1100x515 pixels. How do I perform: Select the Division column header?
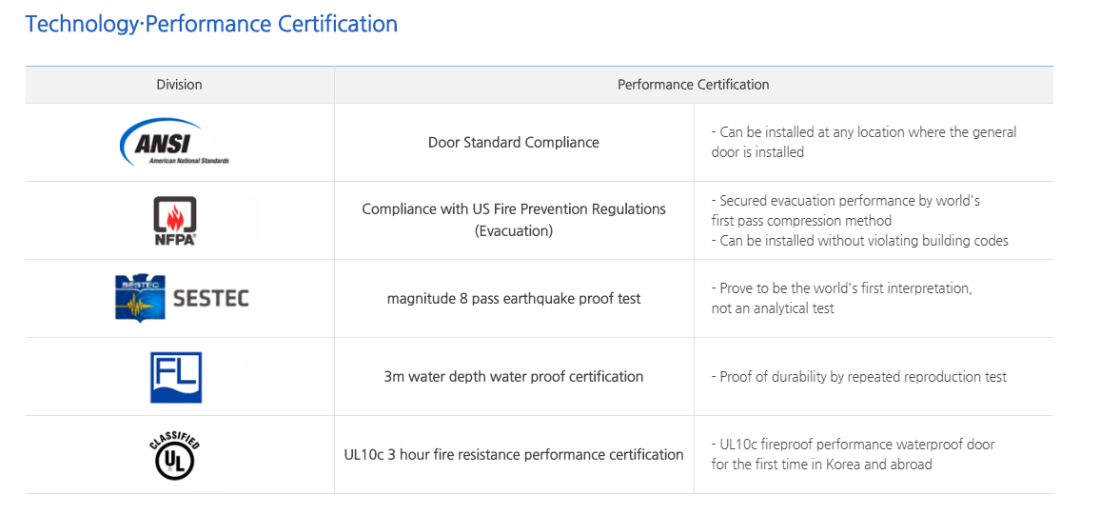pos(180,85)
